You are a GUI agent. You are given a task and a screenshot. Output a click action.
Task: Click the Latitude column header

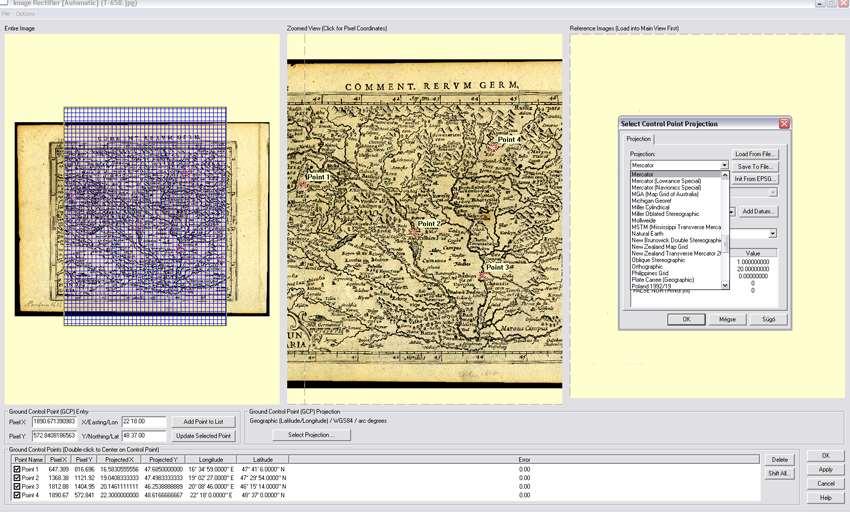pos(262,459)
